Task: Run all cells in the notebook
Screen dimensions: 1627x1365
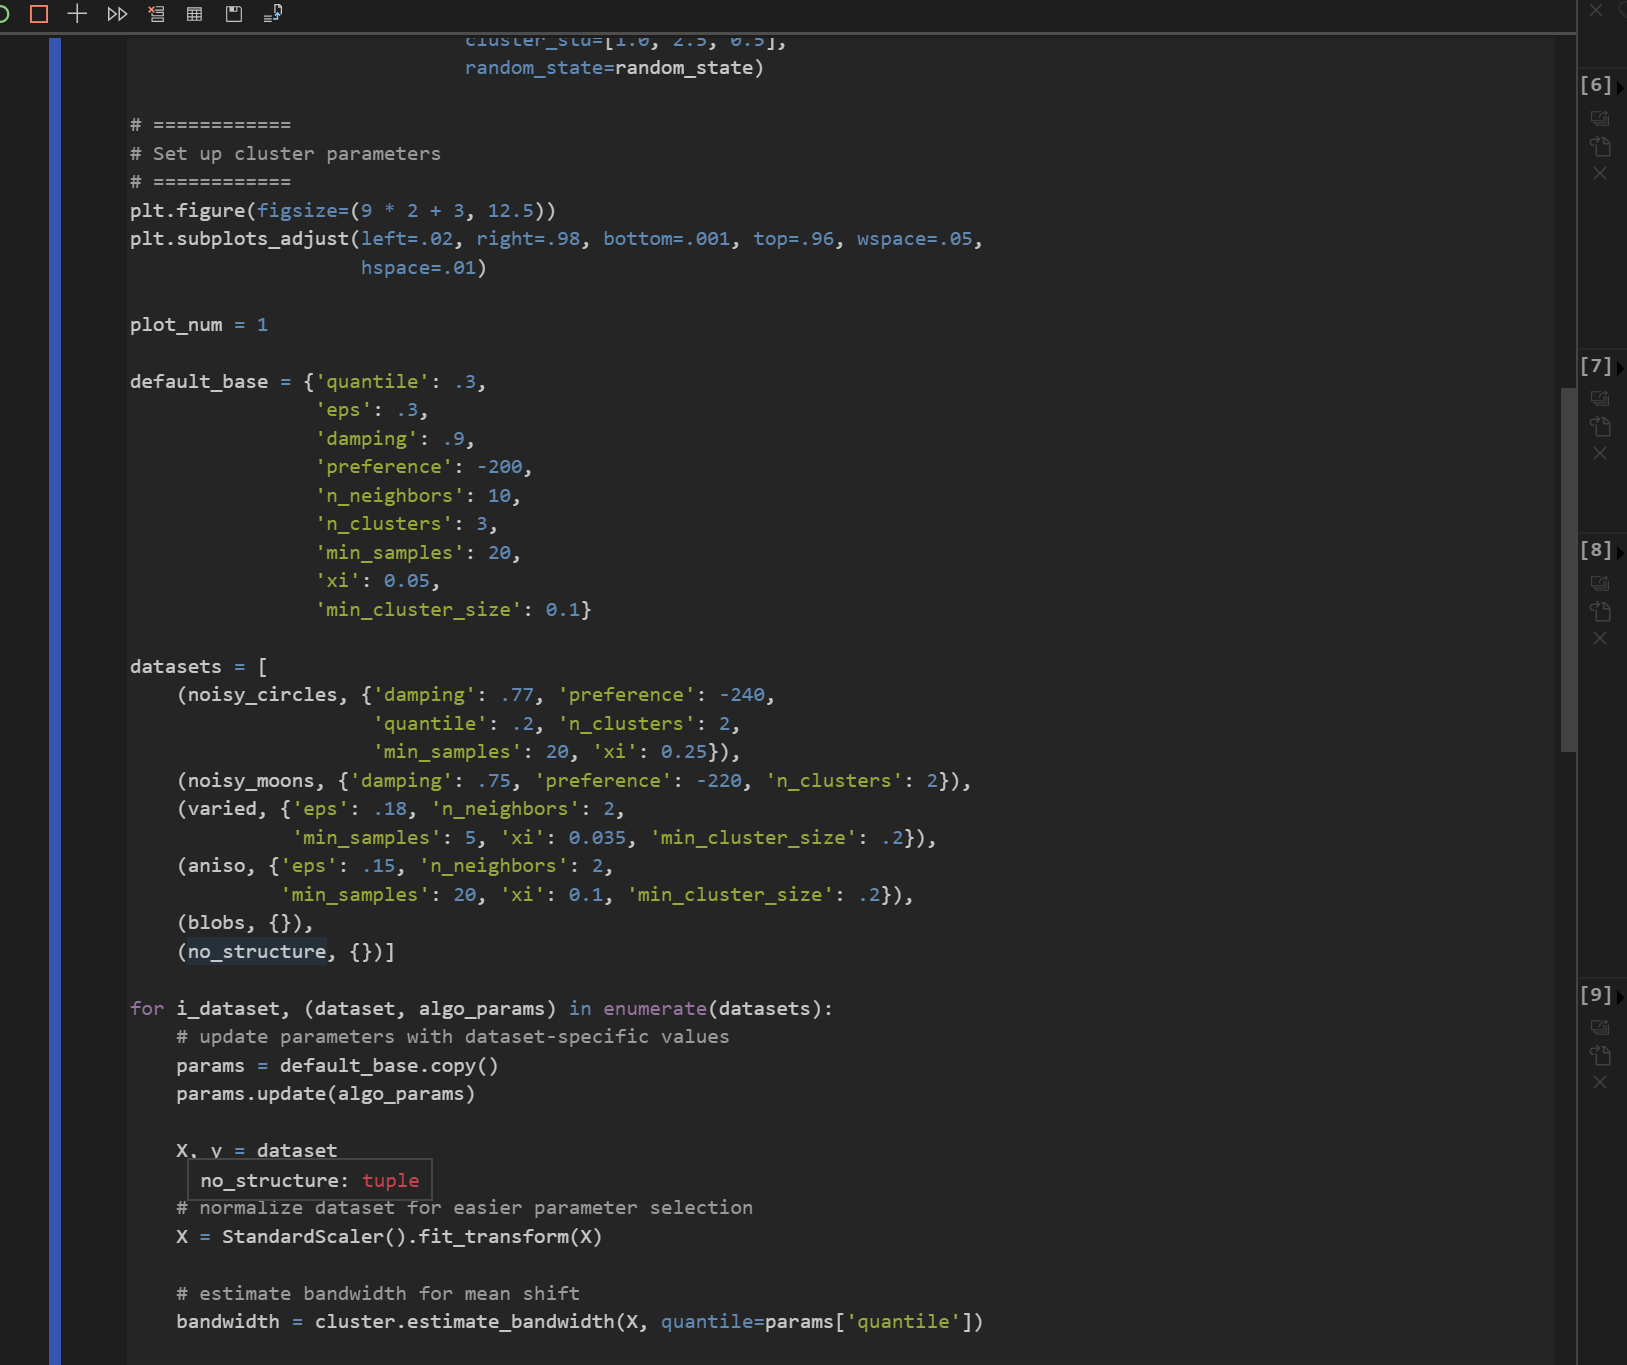Action: coord(117,14)
